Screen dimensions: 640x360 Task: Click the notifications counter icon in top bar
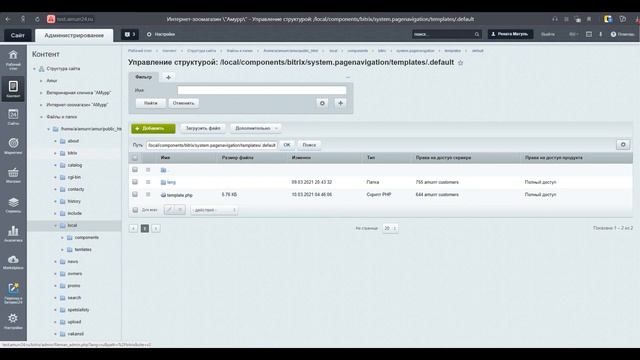(x=129, y=34)
